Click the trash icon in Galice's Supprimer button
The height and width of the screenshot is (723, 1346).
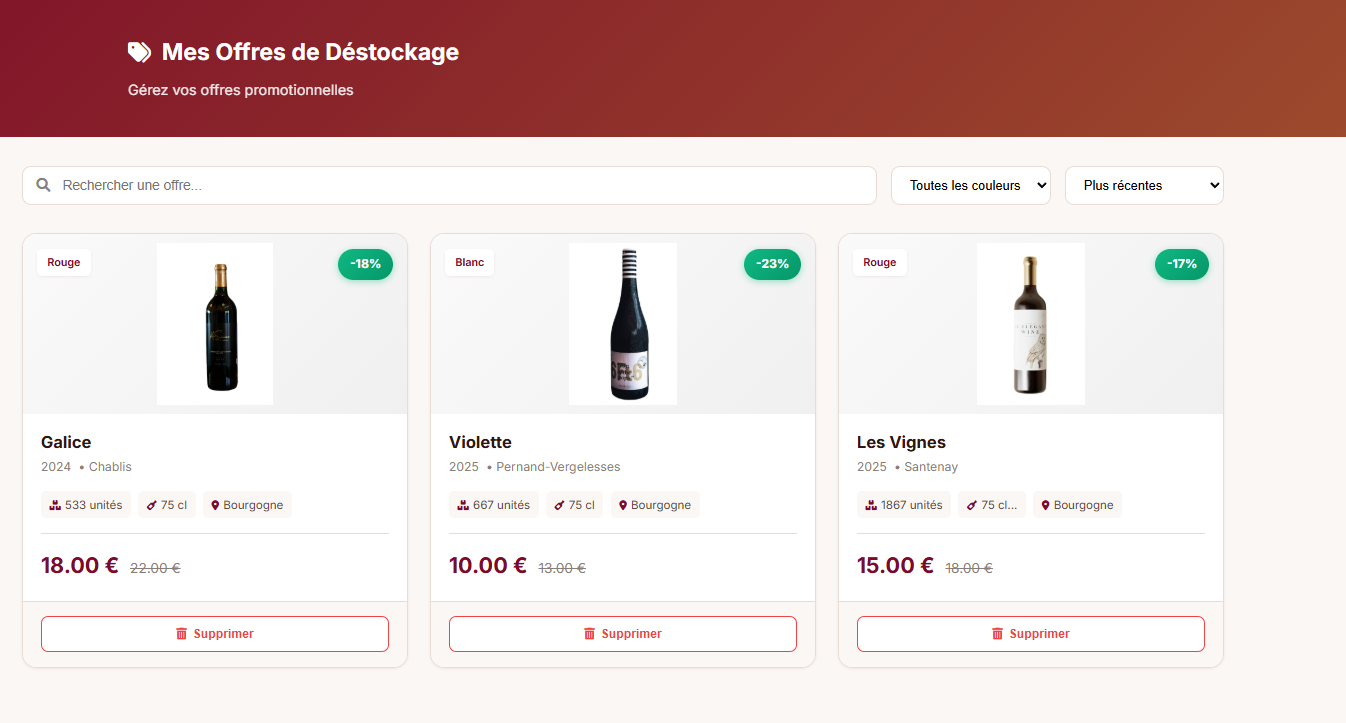tap(181, 633)
